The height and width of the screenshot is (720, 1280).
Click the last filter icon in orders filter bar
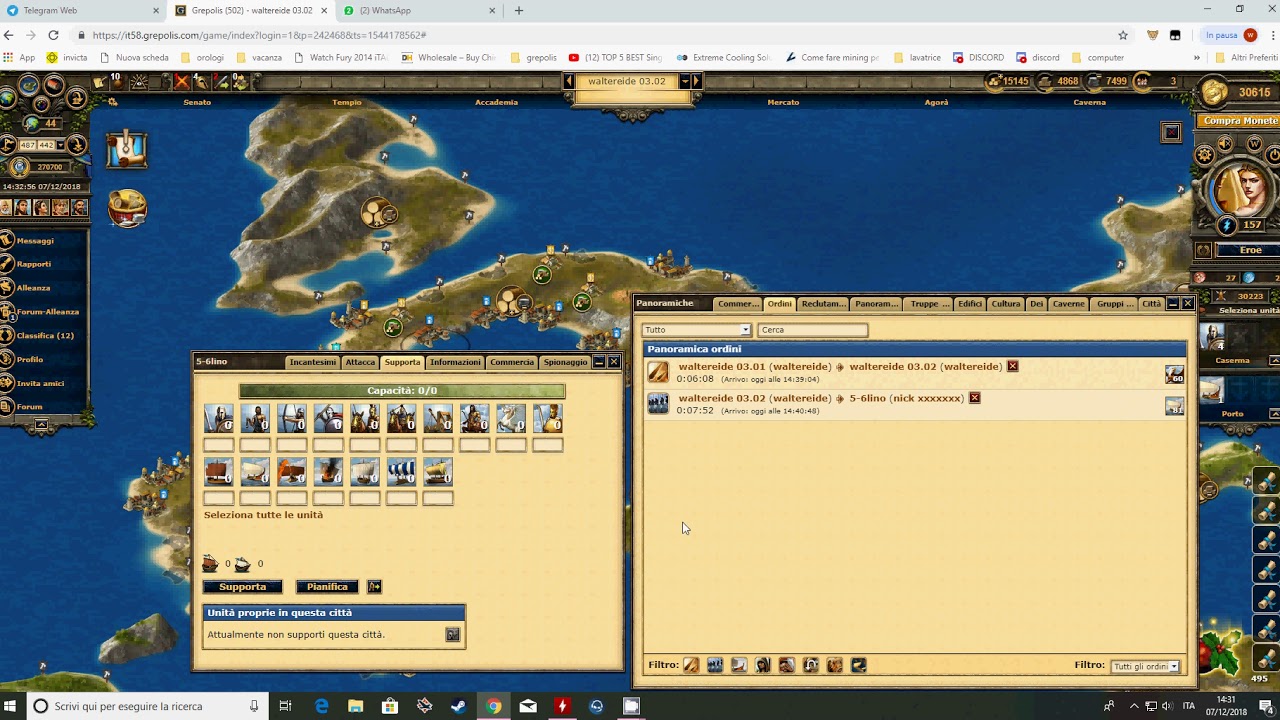859,665
